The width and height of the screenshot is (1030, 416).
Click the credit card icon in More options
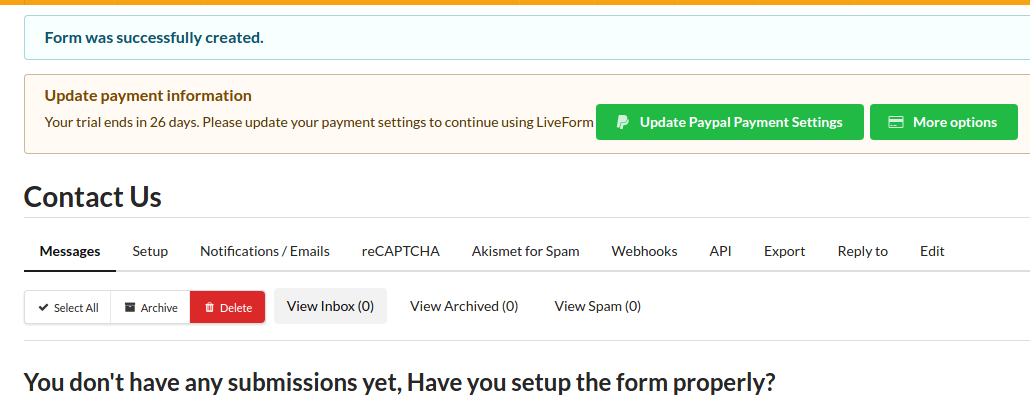896,122
